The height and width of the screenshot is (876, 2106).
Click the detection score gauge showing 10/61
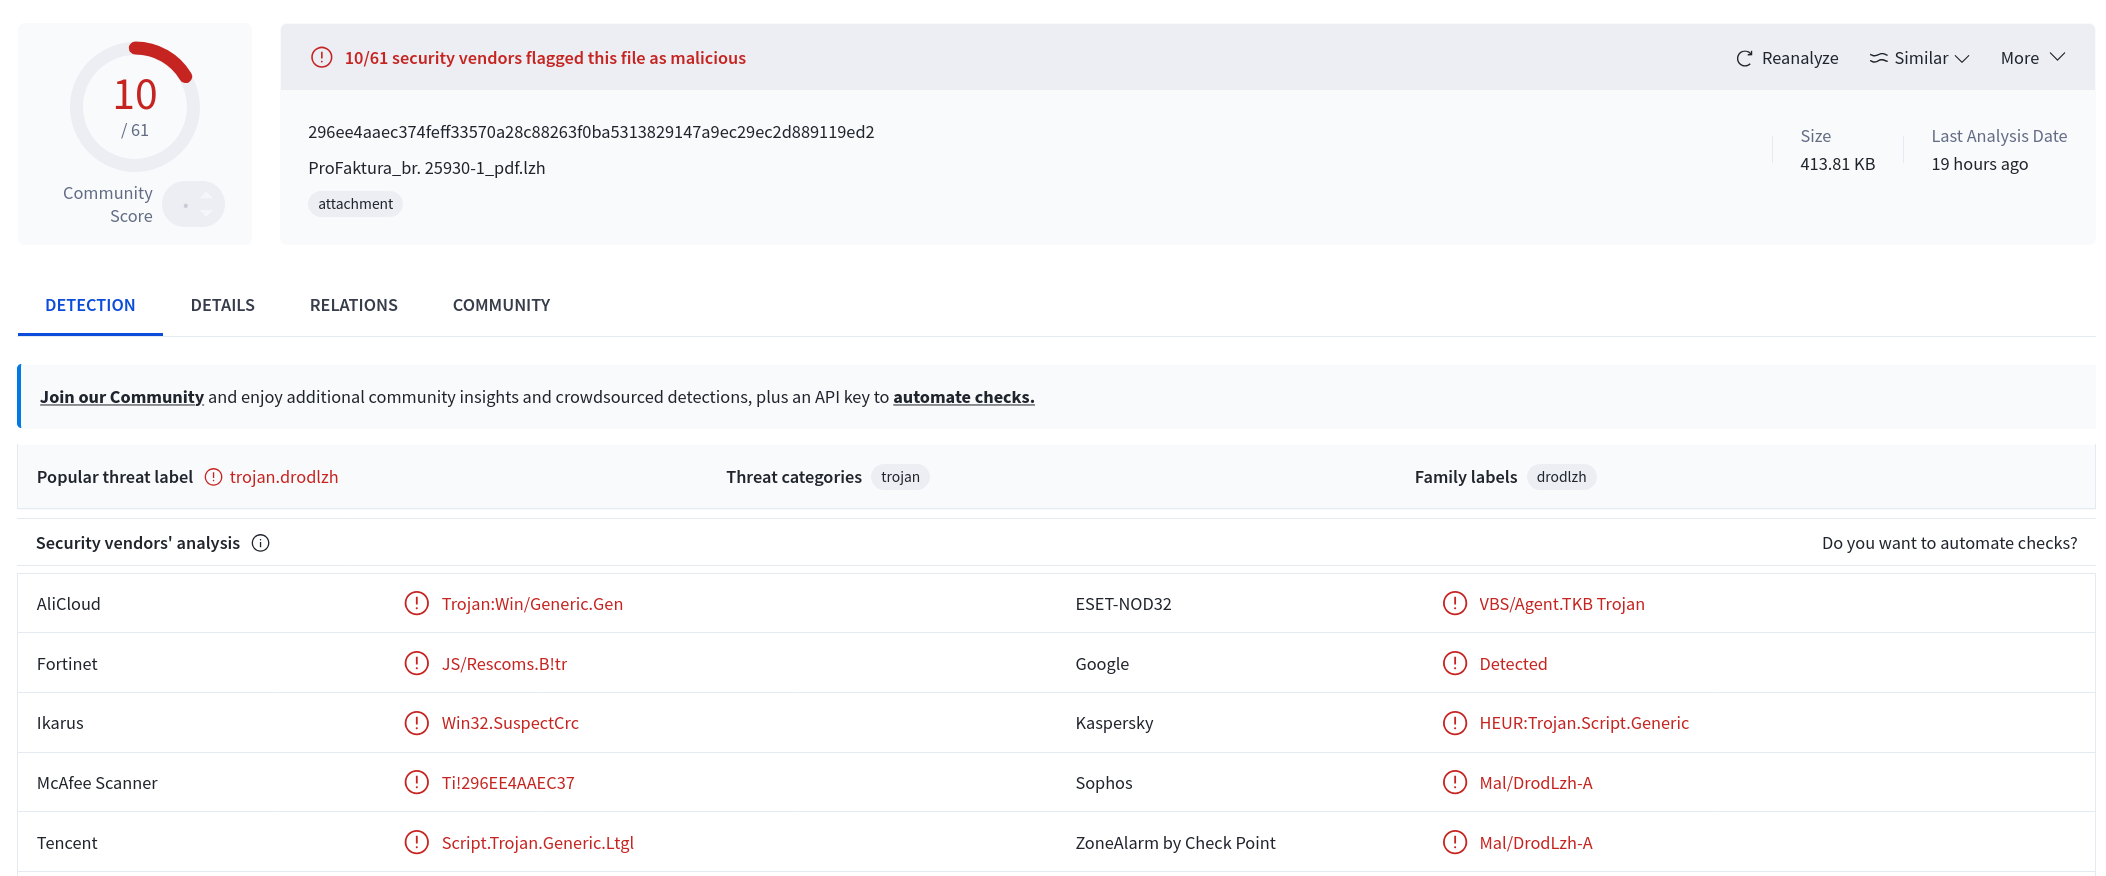[x=134, y=106]
